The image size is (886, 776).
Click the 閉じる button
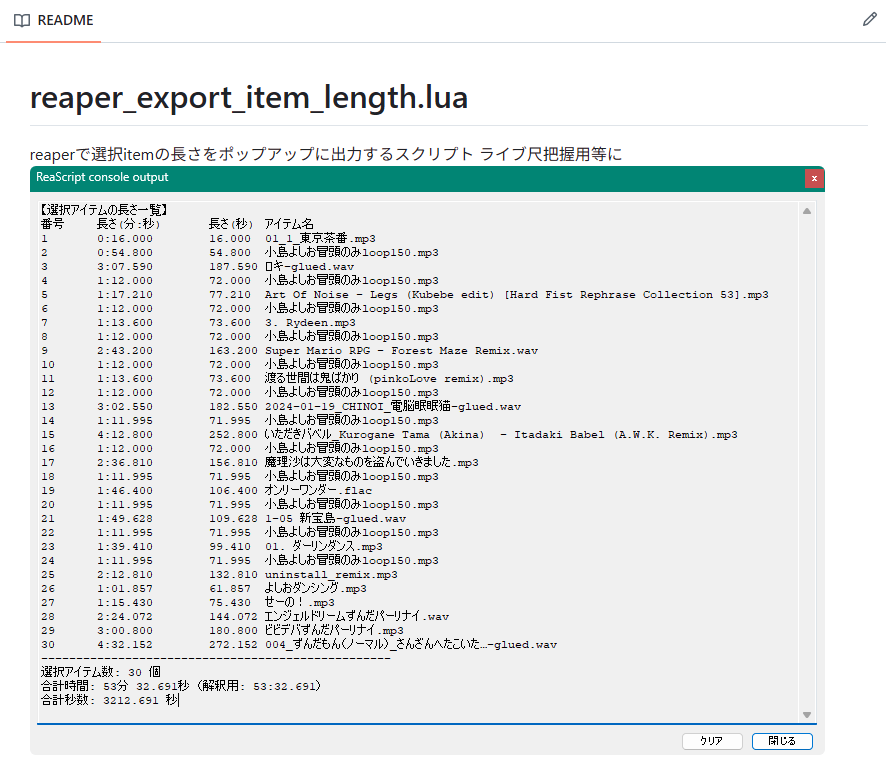782,741
